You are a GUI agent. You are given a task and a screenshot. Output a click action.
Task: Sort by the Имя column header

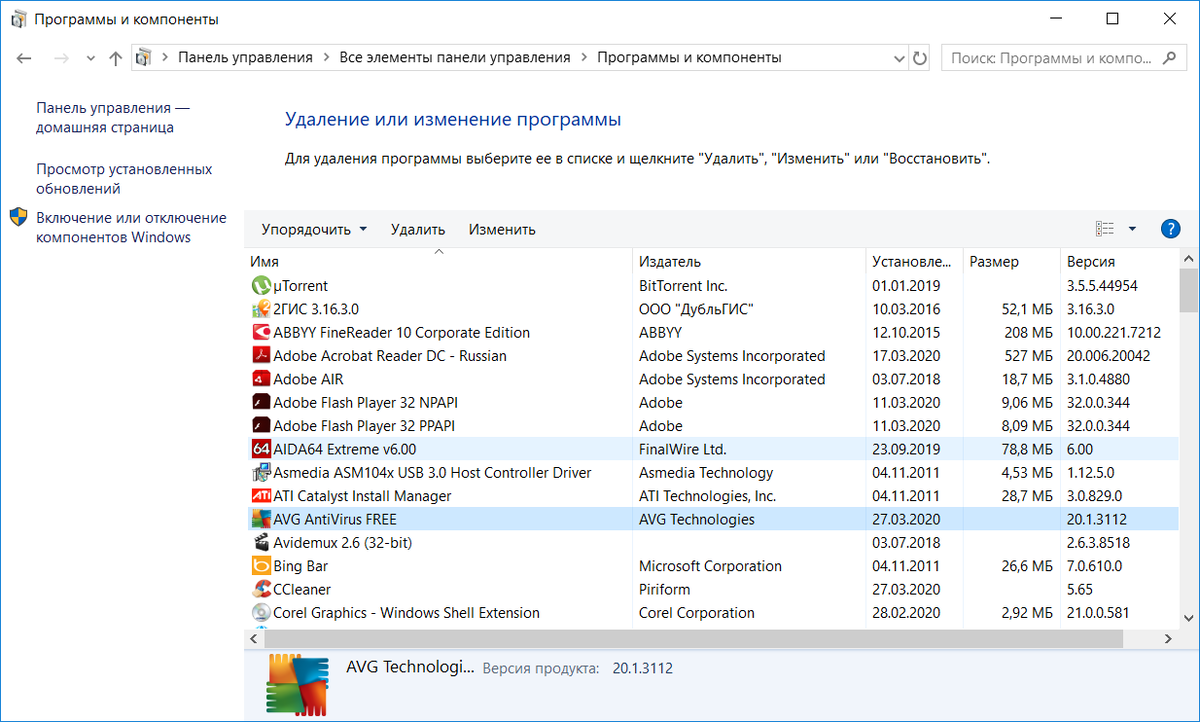(439, 262)
